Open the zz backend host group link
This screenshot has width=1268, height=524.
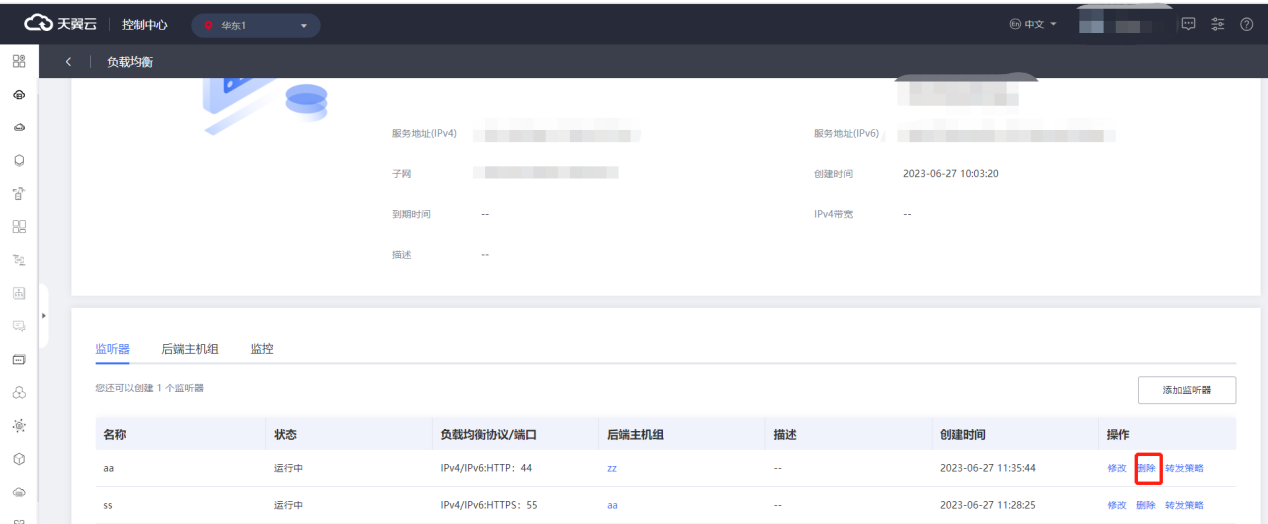click(612, 468)
